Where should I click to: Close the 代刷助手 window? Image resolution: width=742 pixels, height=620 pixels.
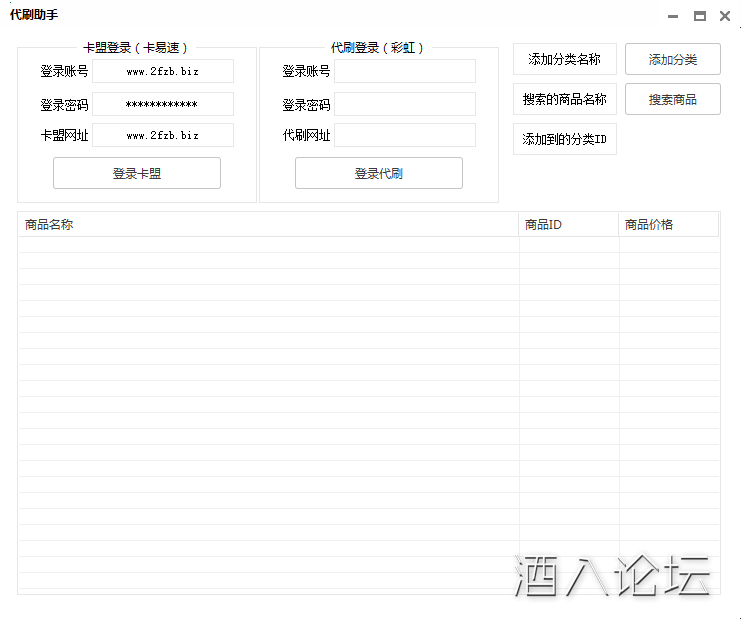(x=725, y=16)
